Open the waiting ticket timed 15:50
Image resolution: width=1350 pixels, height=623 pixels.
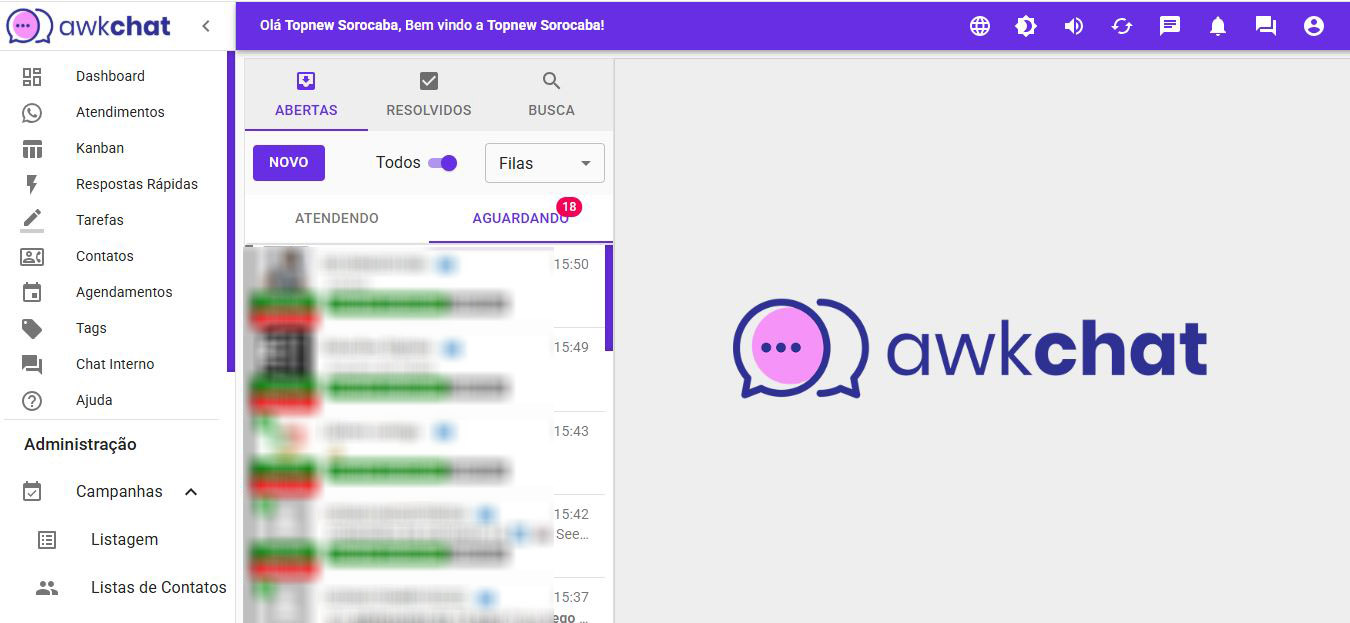(x=425, y=286)
